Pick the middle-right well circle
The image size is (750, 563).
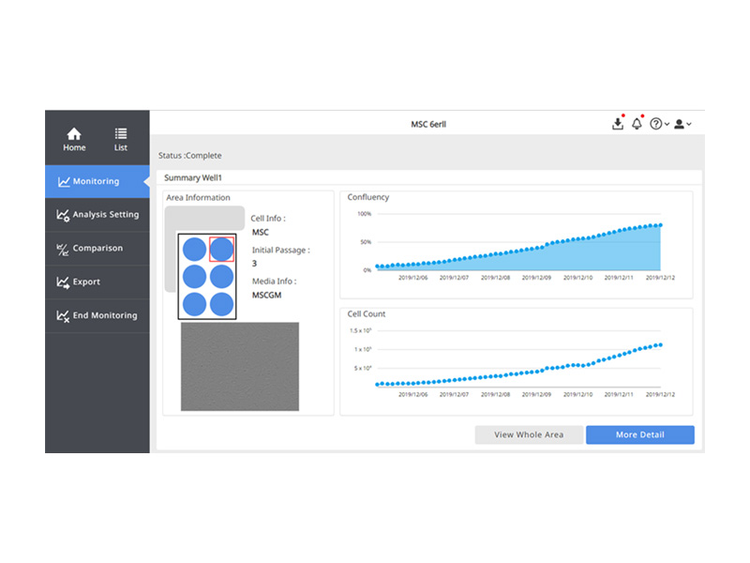point(222,277)
